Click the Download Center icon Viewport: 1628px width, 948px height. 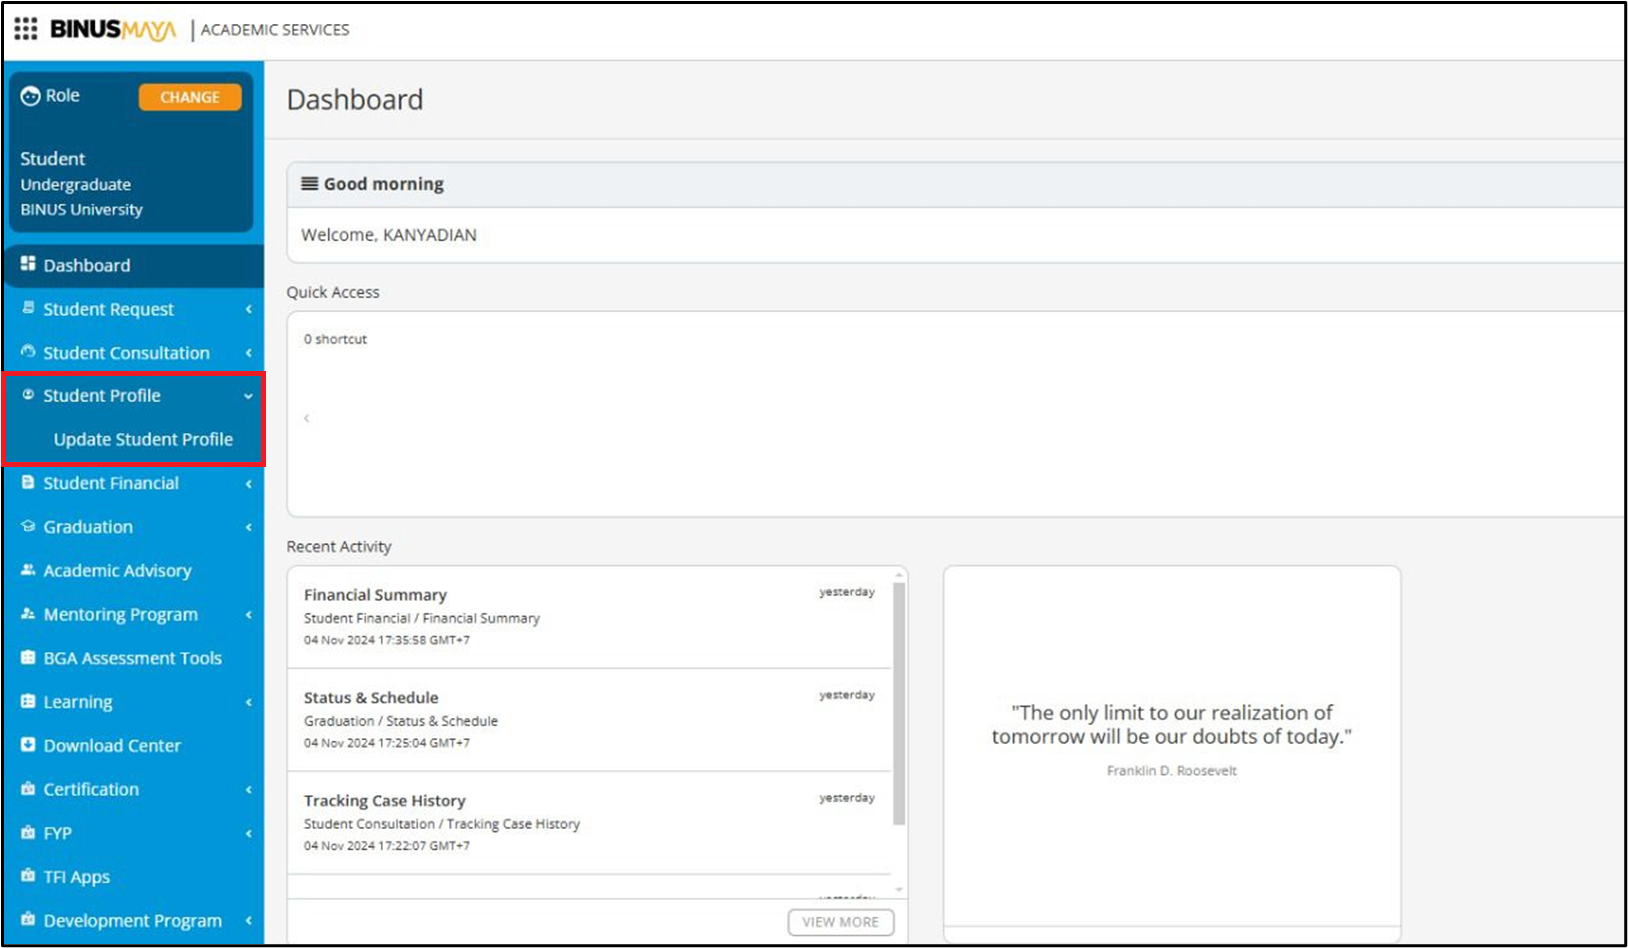(28, 745)
